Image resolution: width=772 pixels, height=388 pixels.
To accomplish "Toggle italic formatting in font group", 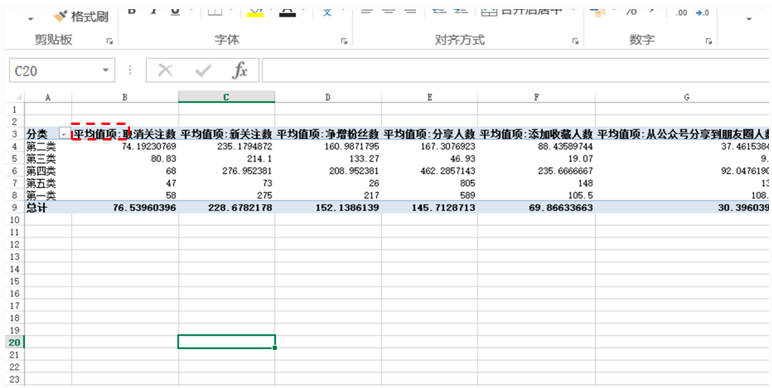I will pyautogui.click(x=154, y=11).
